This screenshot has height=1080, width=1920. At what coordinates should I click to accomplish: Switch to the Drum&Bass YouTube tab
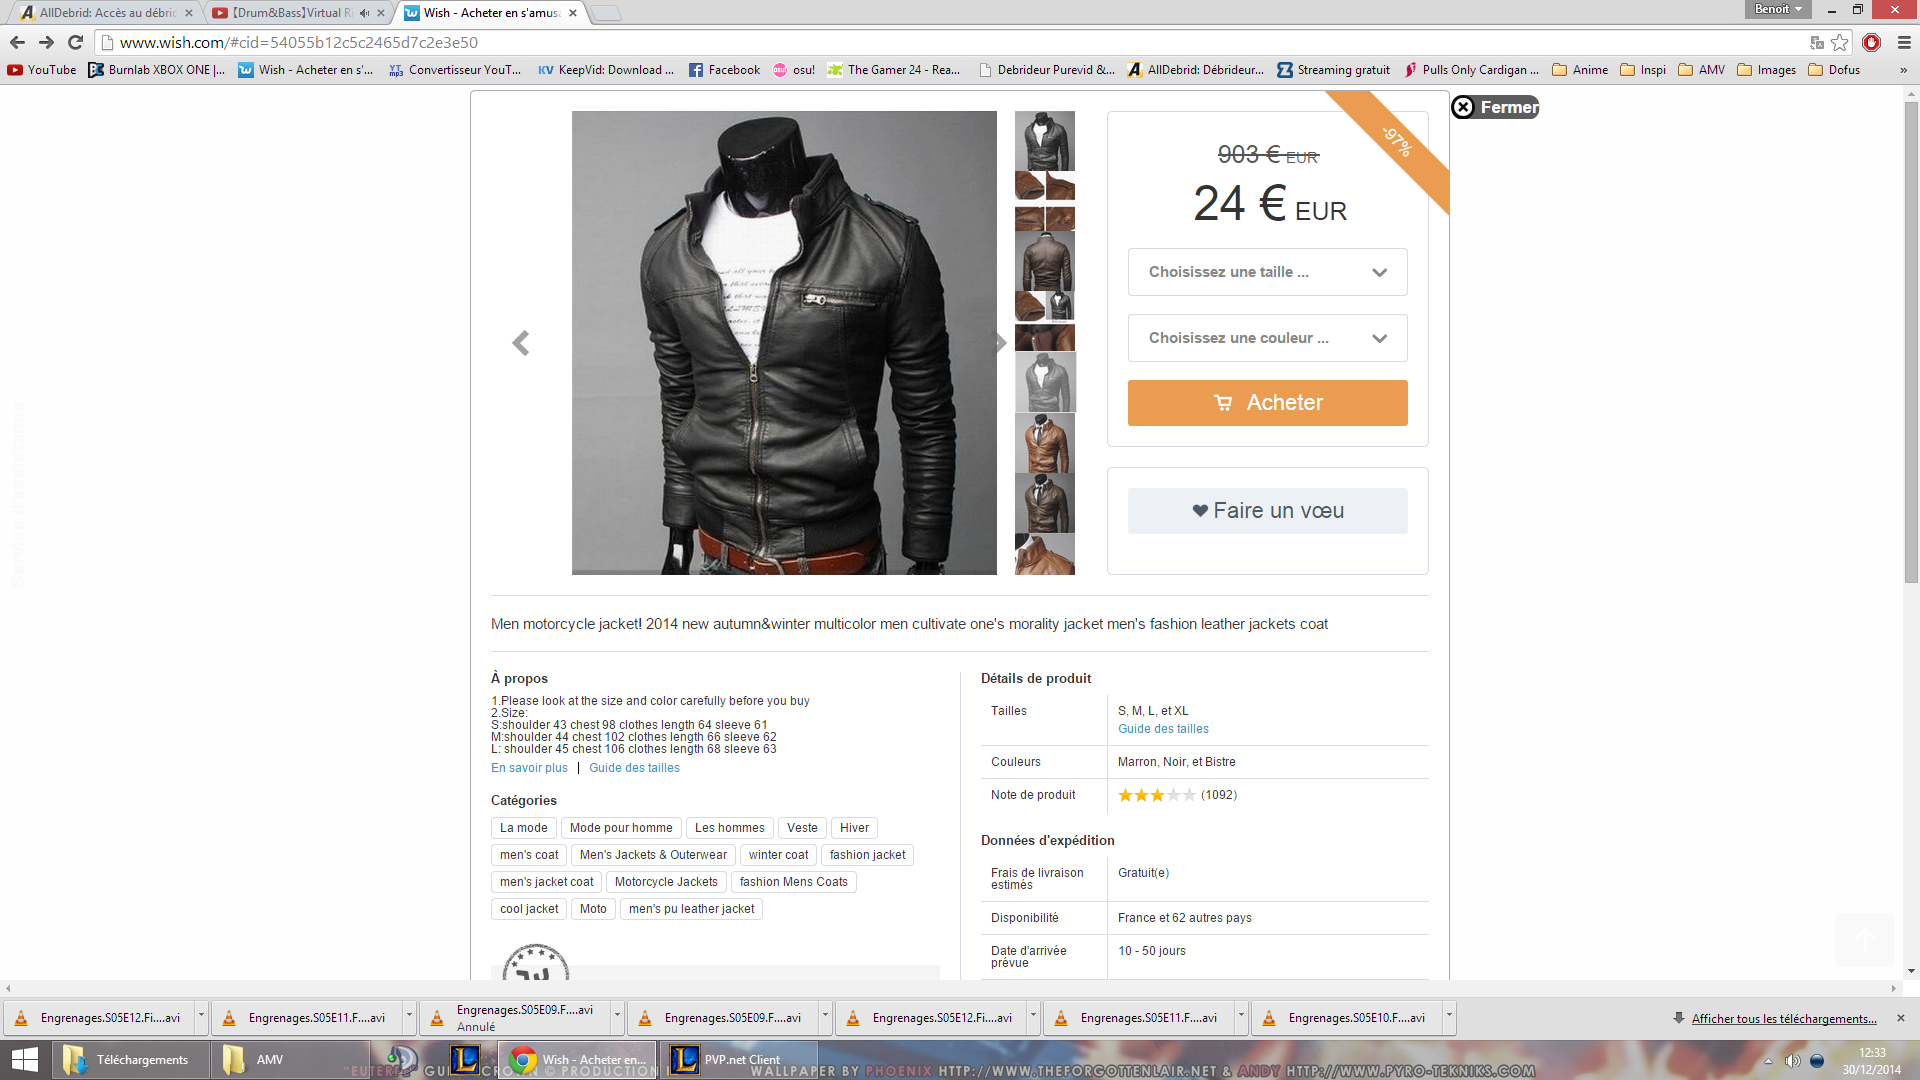[x=298, y=13]
